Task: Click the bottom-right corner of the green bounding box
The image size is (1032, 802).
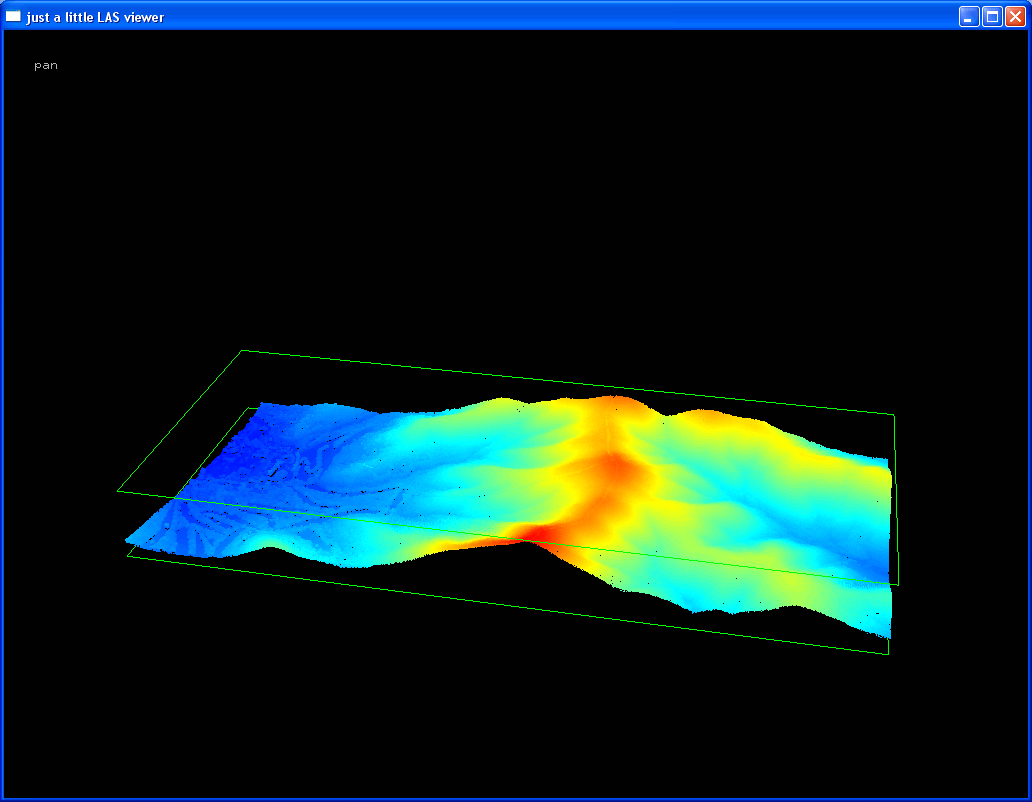Action: (x=888, y=655)
